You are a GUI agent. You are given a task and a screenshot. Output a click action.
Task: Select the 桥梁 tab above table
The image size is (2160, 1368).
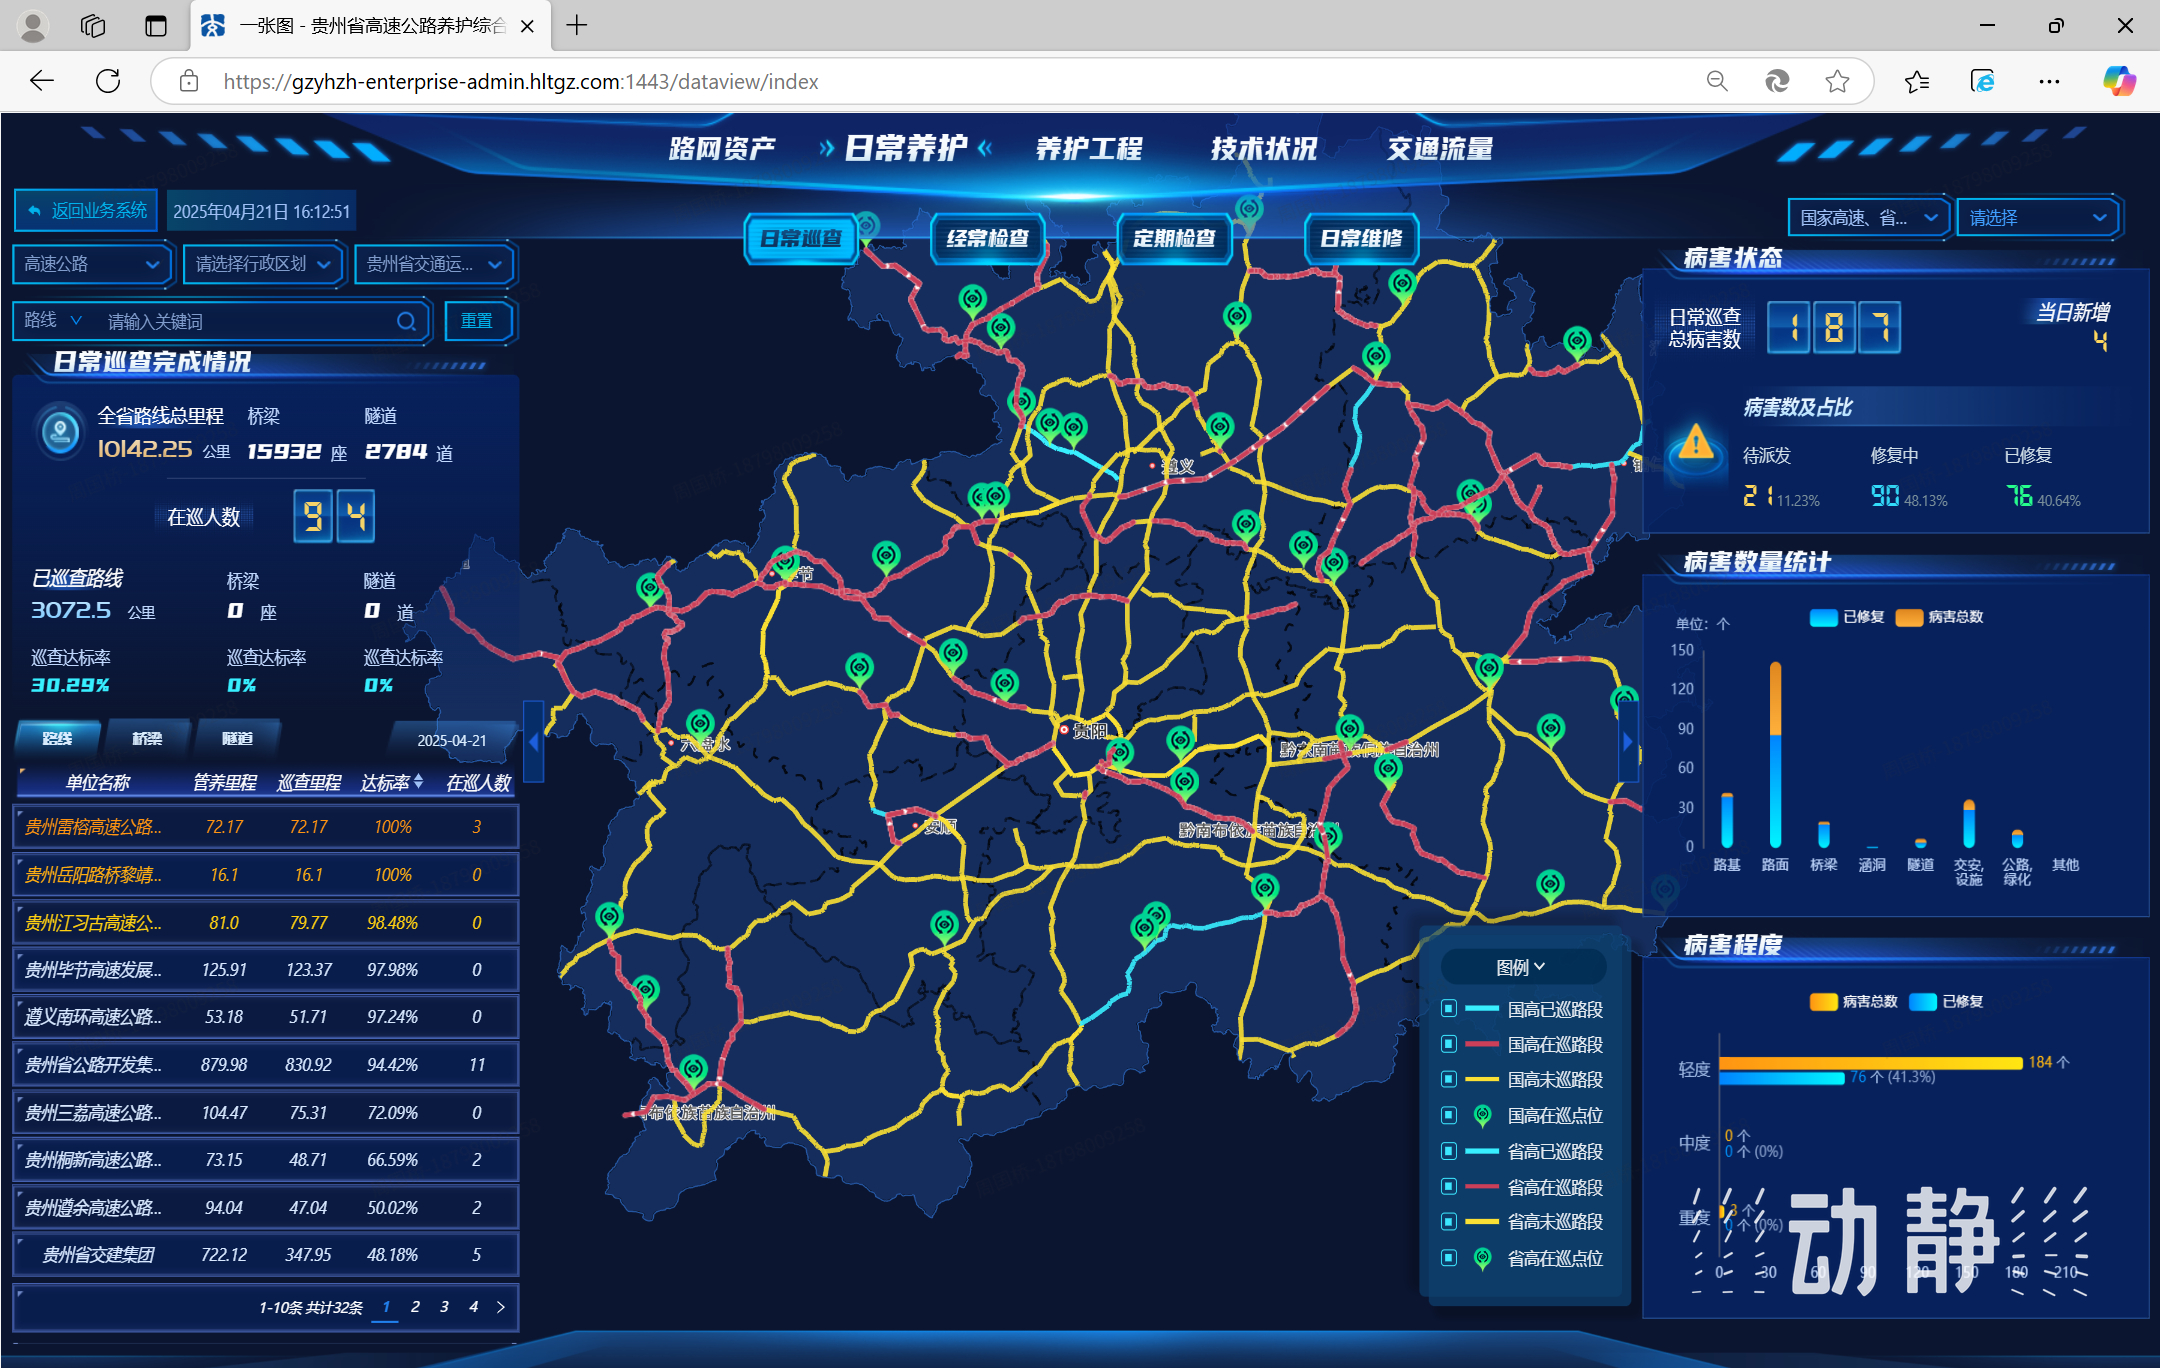point(147,738)
